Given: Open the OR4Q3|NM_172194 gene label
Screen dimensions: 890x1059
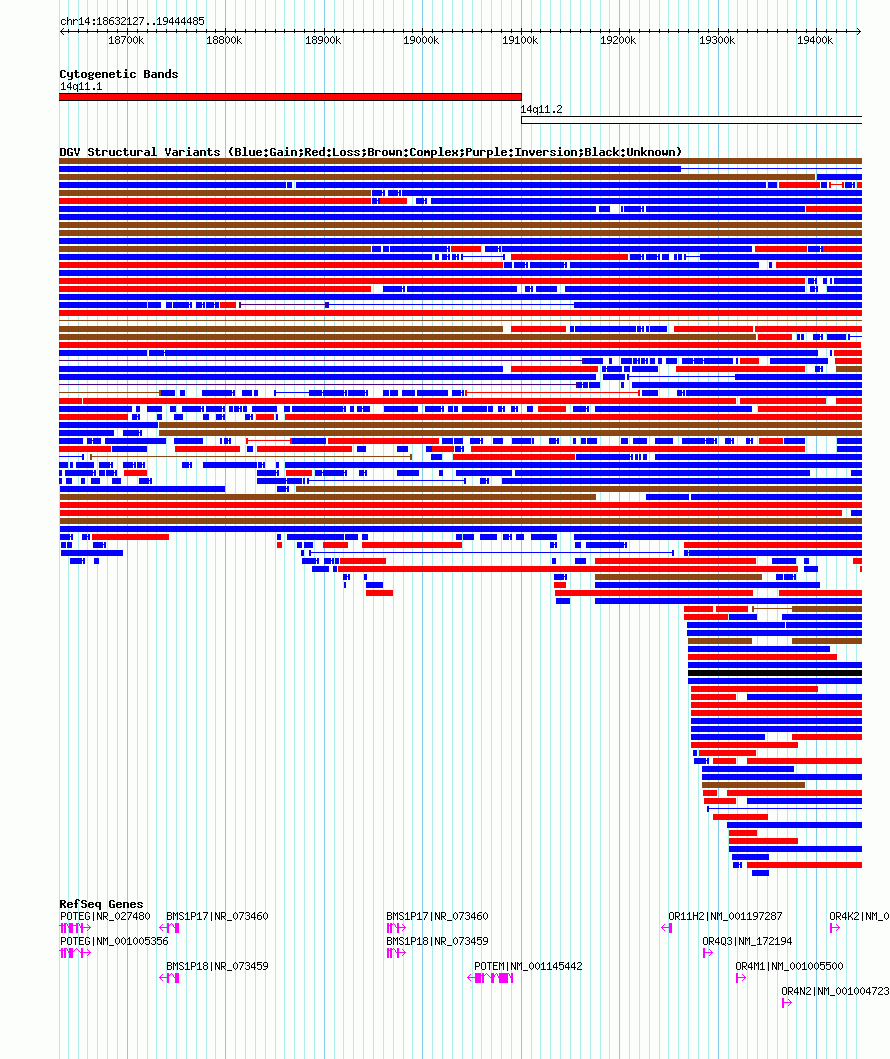Looking at the screenshot, I should pos(748,941).
